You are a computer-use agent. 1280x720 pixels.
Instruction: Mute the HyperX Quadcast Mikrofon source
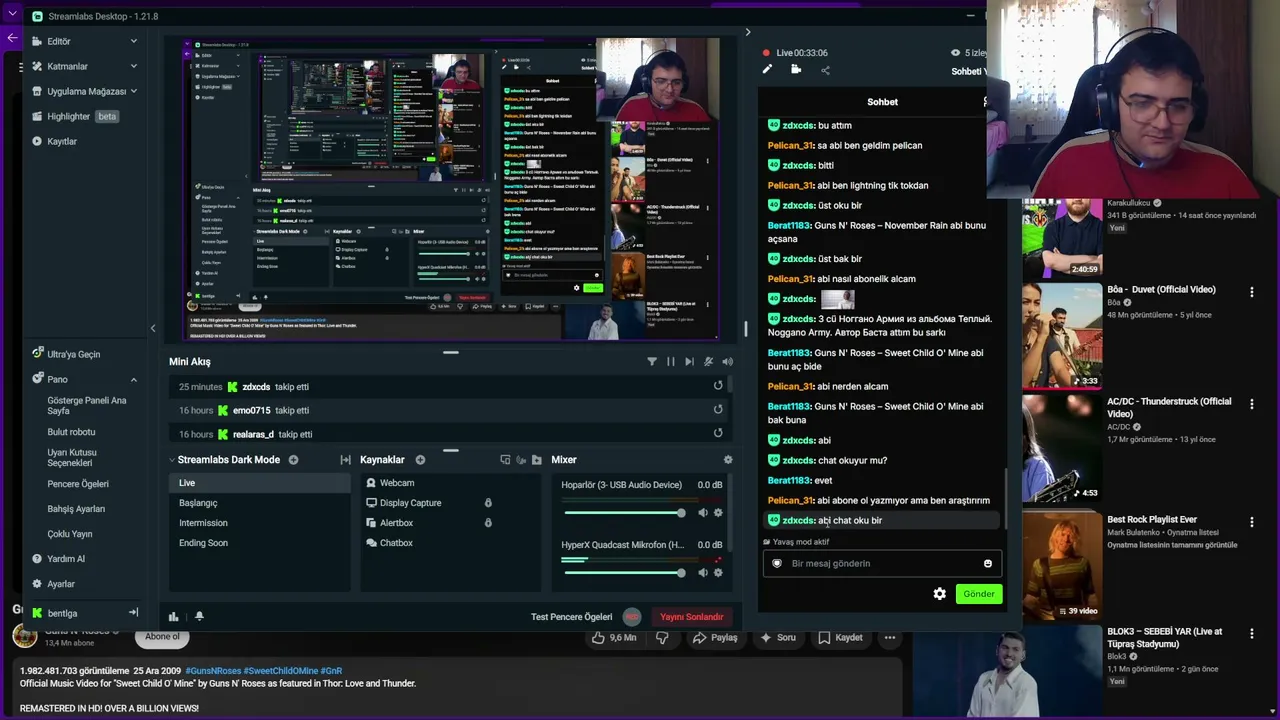(x=703, y=573)
